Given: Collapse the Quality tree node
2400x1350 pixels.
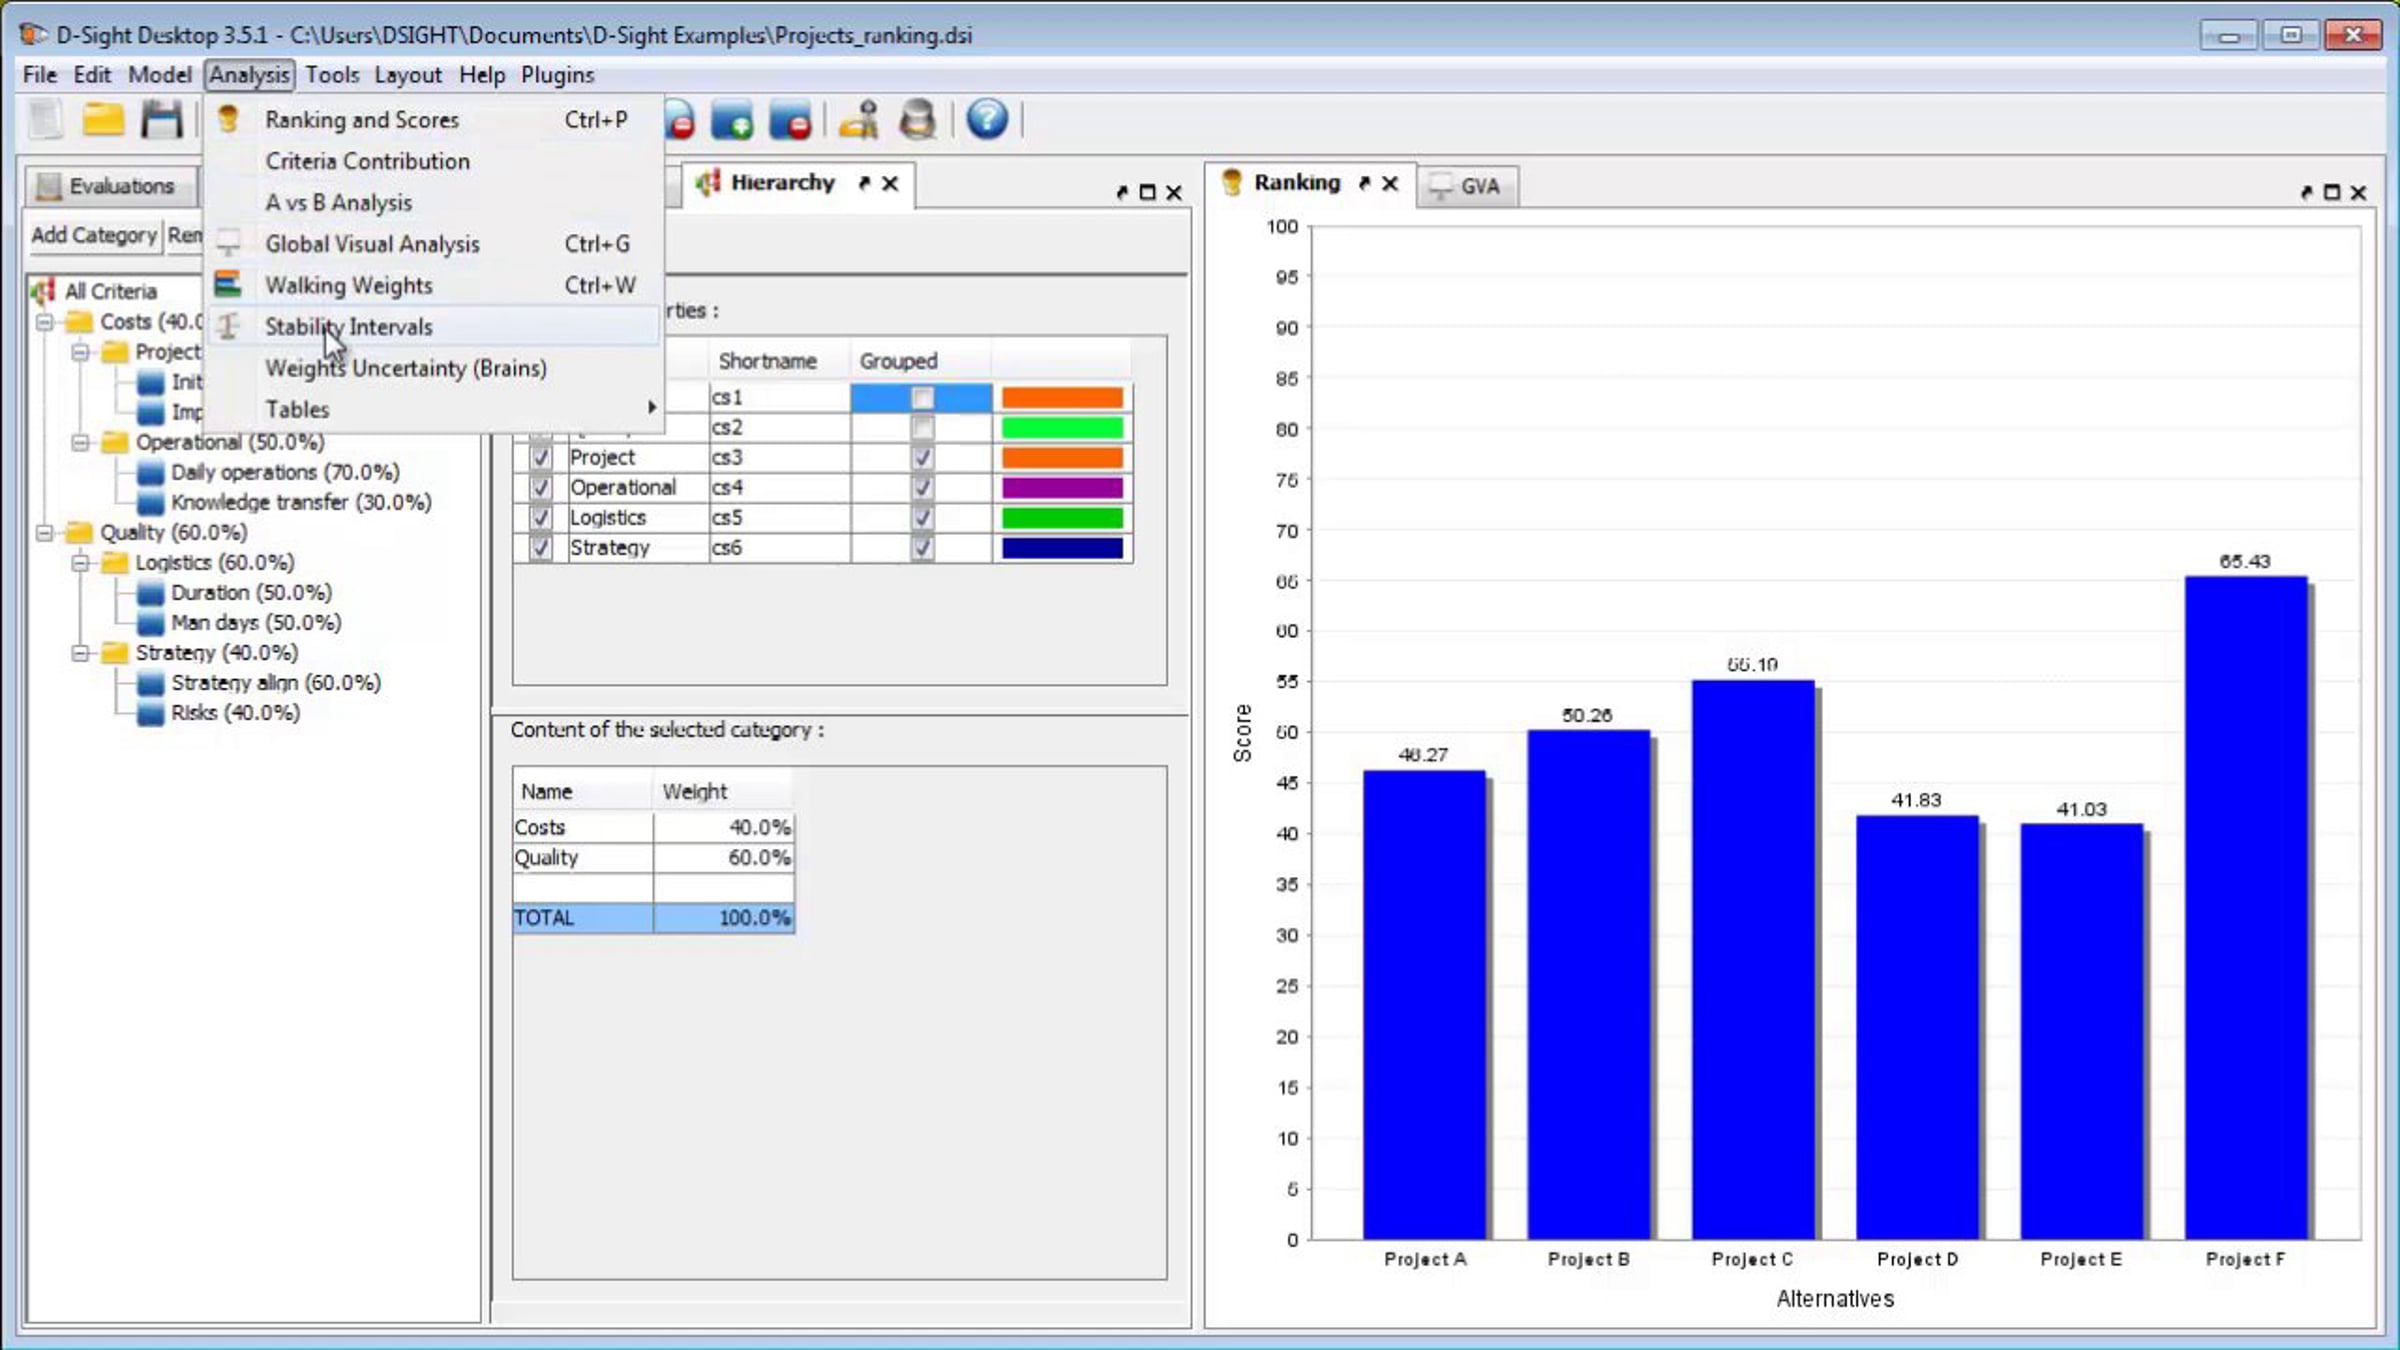Looking at the screenshot, I should [44, 533].
